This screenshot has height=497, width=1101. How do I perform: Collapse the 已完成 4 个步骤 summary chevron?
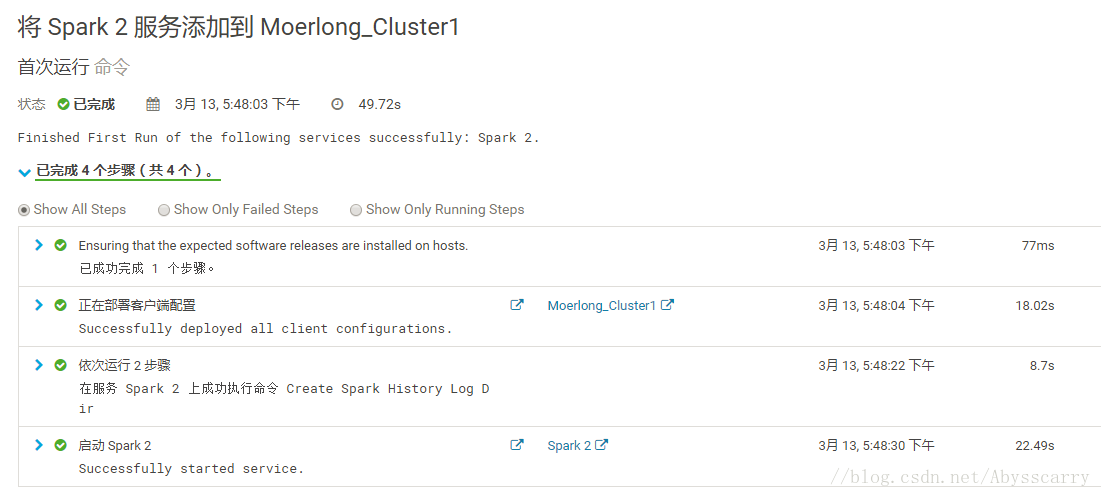pyautogui.click(x=25, y=173)
